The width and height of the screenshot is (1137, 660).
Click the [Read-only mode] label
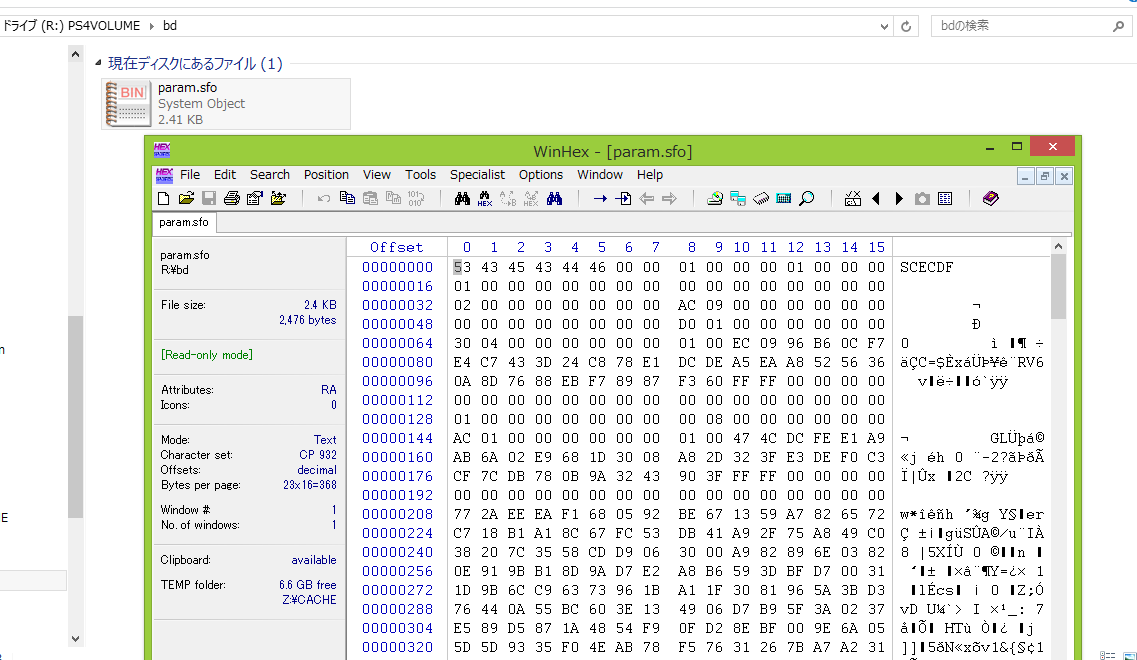pyautogui.click(x=207, y=355)
